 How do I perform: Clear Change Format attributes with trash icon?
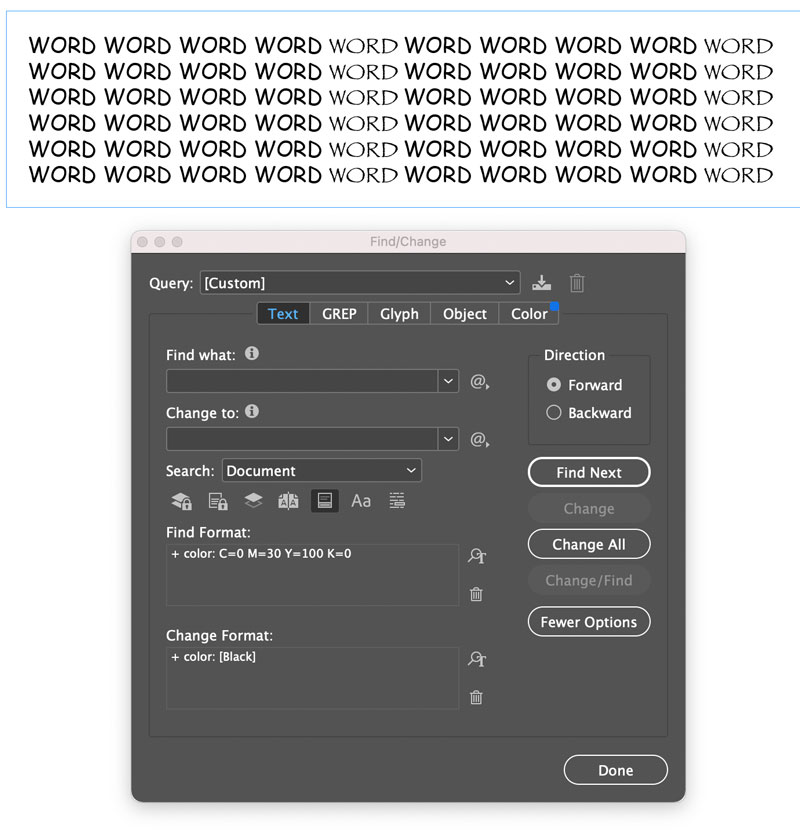pos(476,697)
